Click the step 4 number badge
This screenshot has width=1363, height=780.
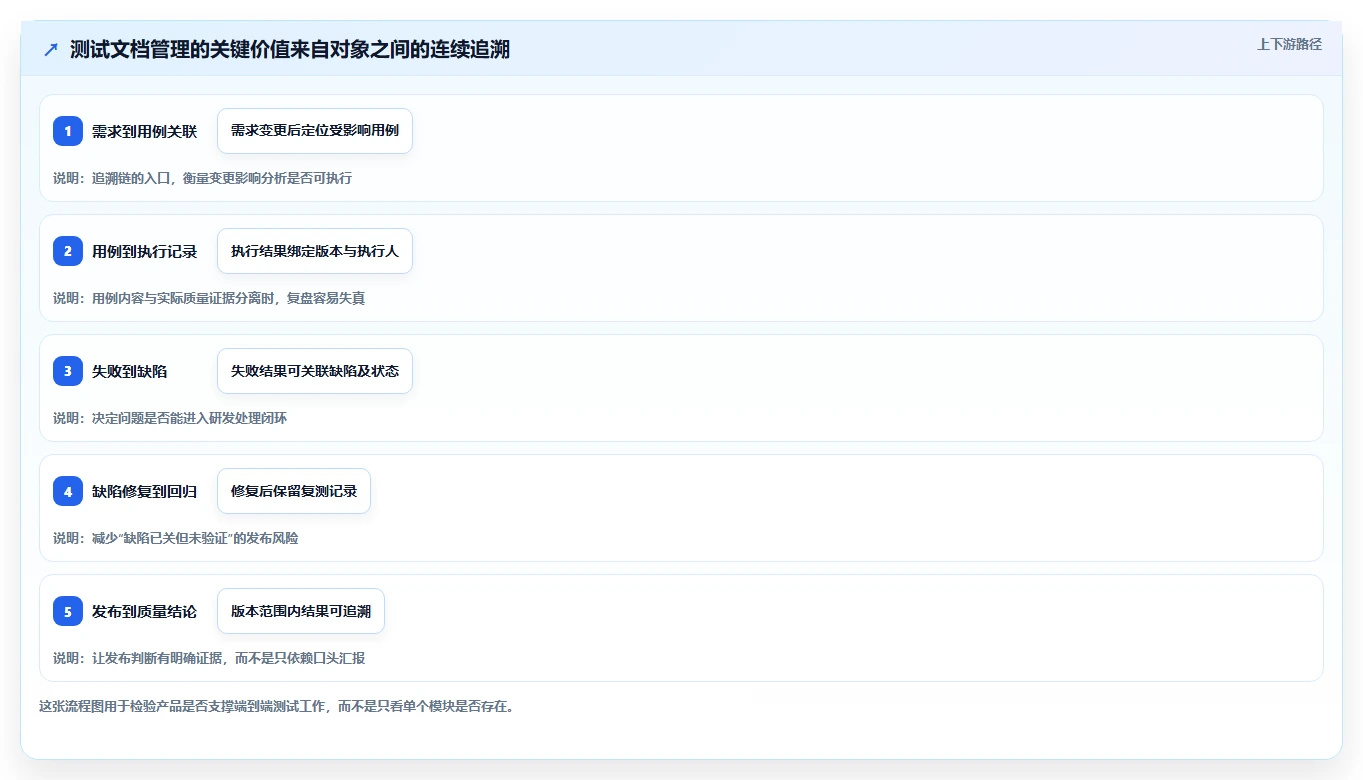pyautogui.click(x=68, y=491)
